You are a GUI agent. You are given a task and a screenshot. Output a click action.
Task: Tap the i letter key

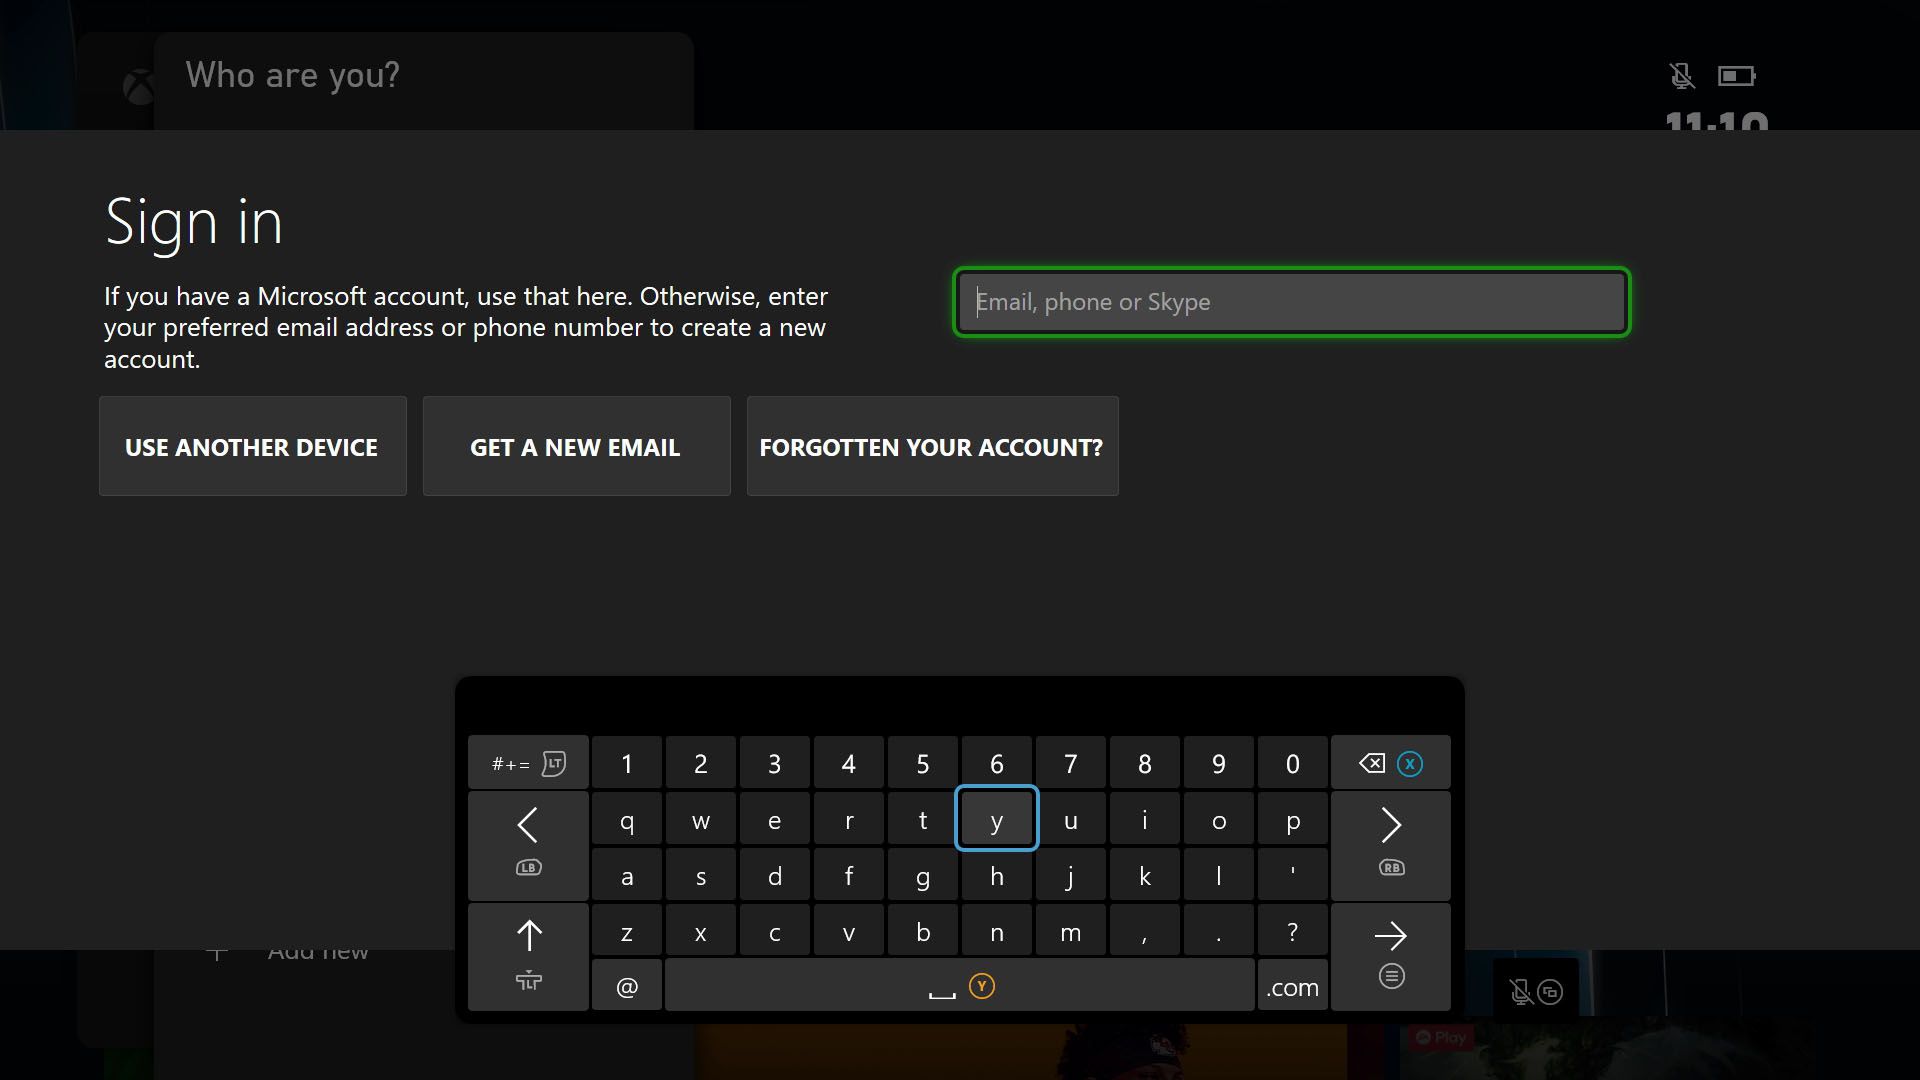pyautogui.click(x=1145, y=820)
